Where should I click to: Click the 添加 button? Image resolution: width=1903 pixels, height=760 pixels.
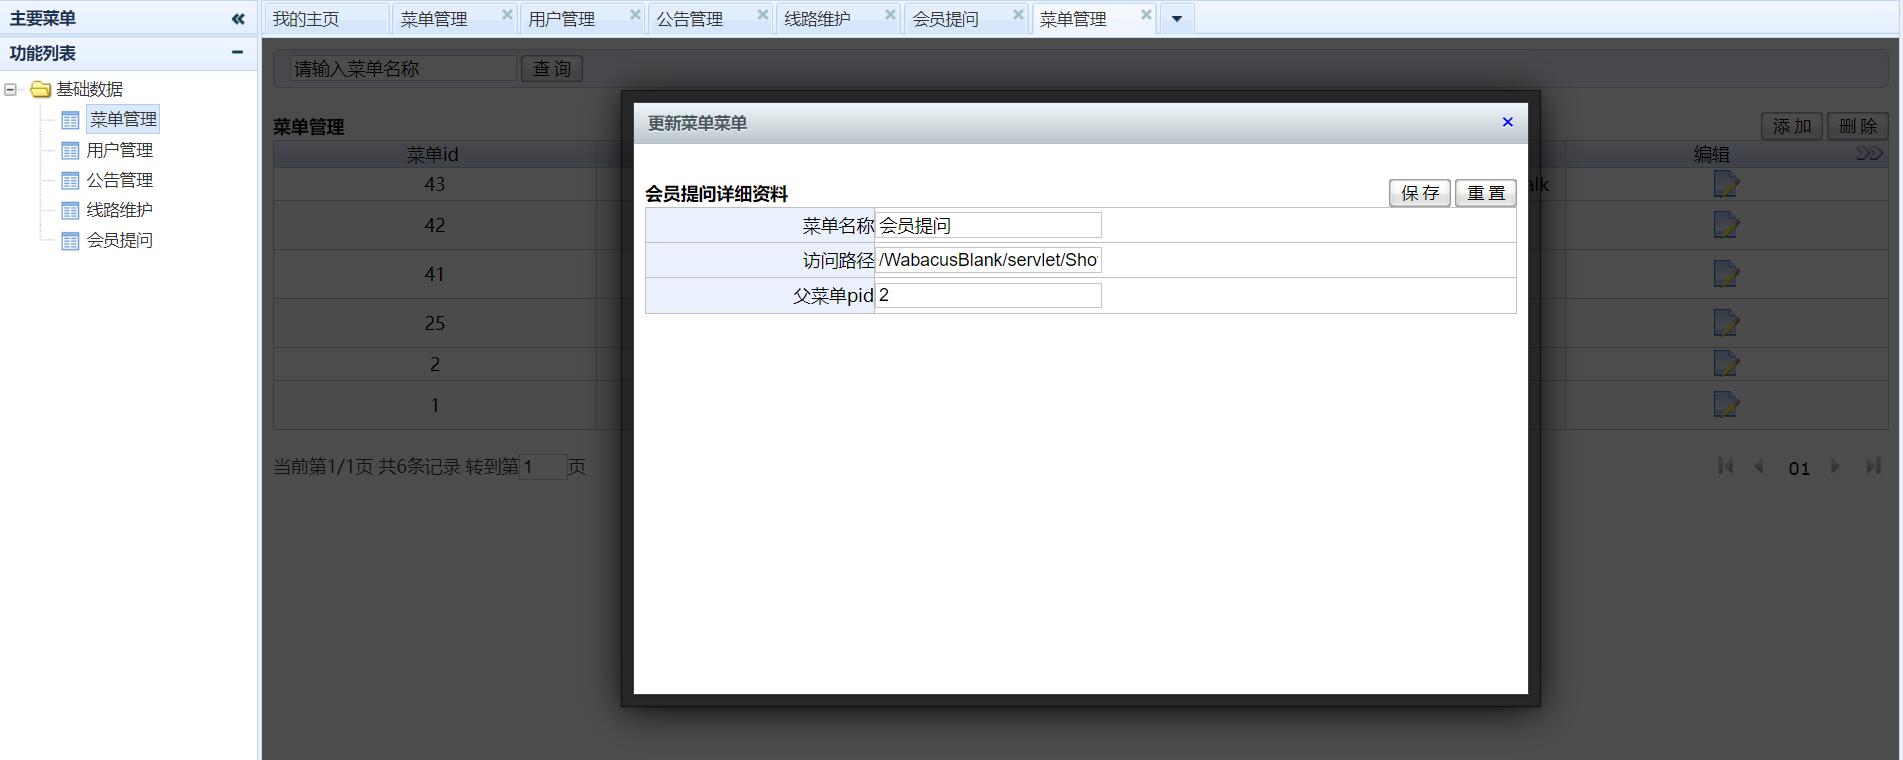[x=1792, y=126]
